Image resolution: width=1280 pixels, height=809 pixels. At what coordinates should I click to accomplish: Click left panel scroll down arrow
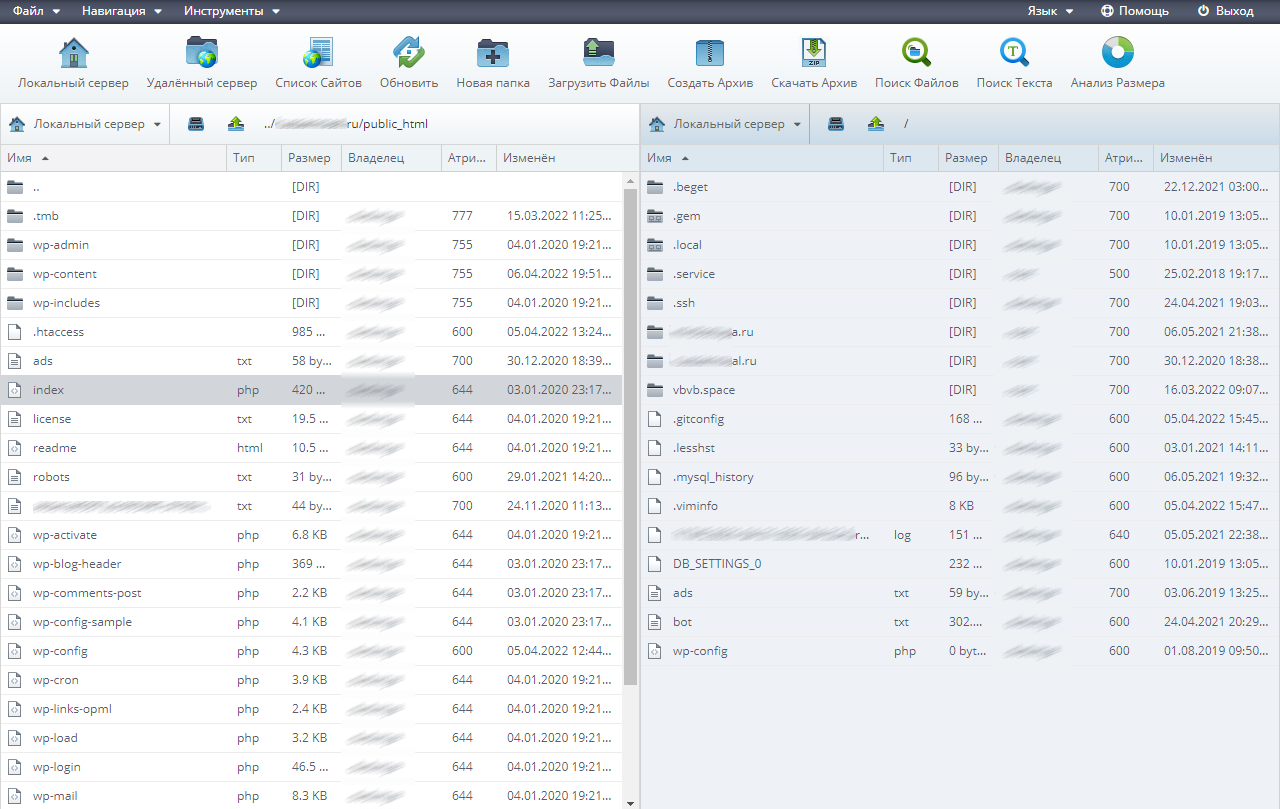click(x=630, y=802)
